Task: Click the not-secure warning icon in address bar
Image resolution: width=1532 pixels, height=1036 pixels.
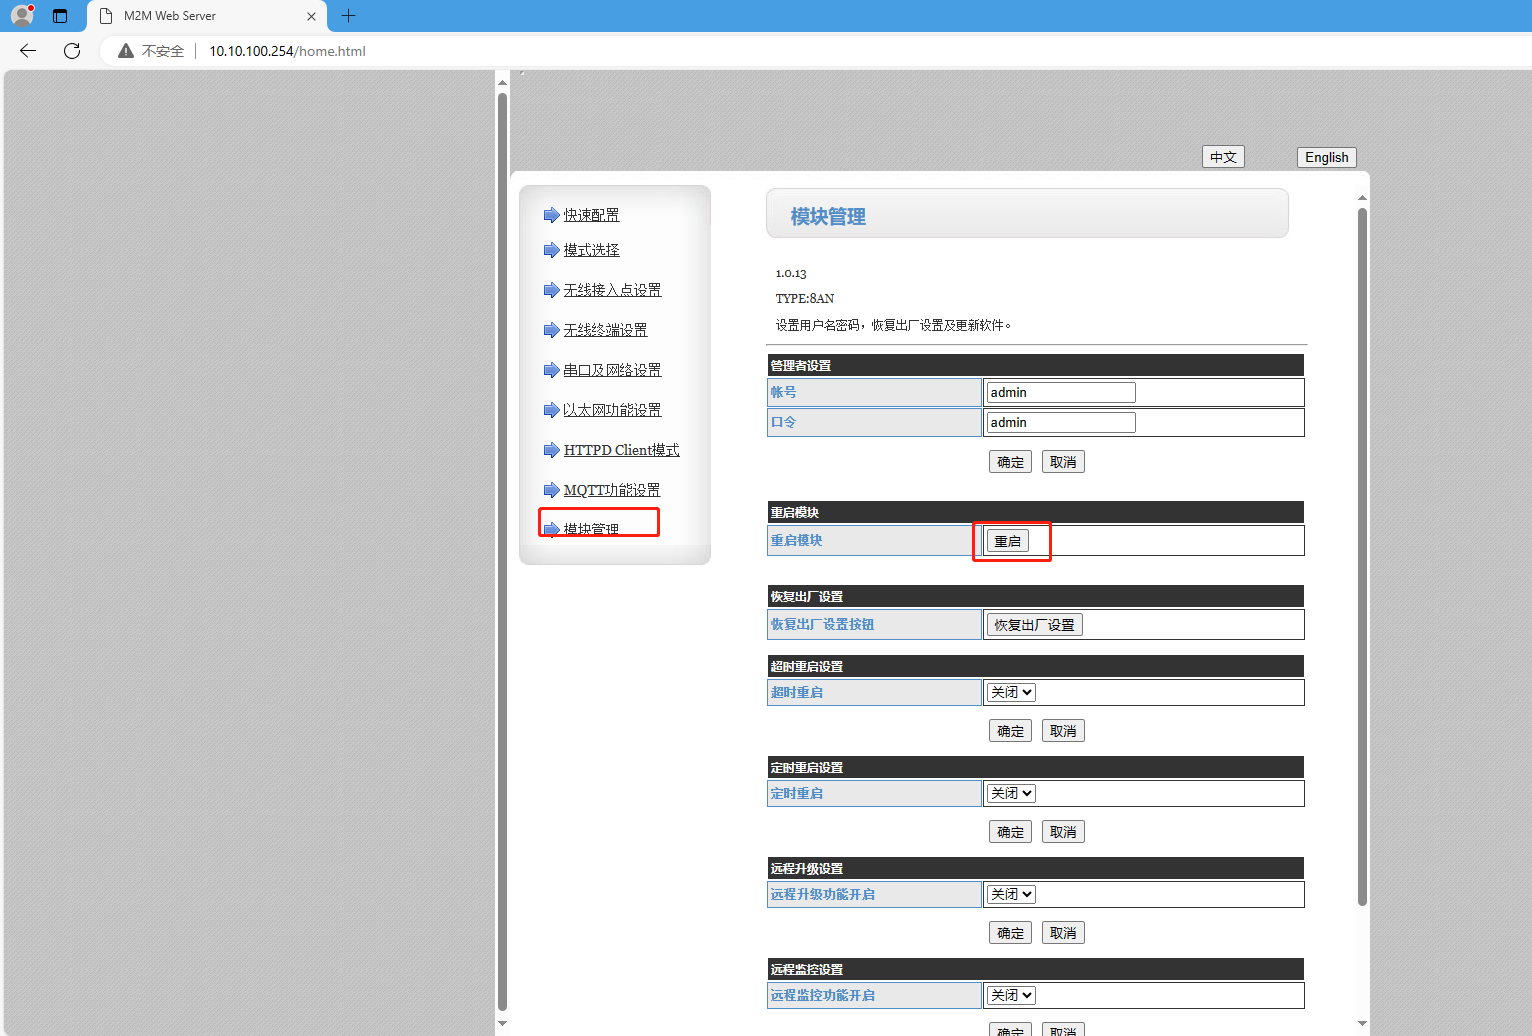Action: (126, 51)
